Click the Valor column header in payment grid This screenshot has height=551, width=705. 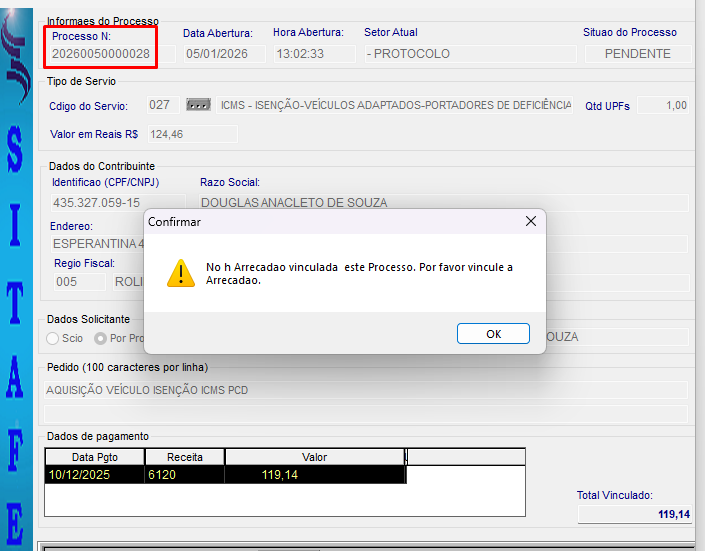(314, 457)
